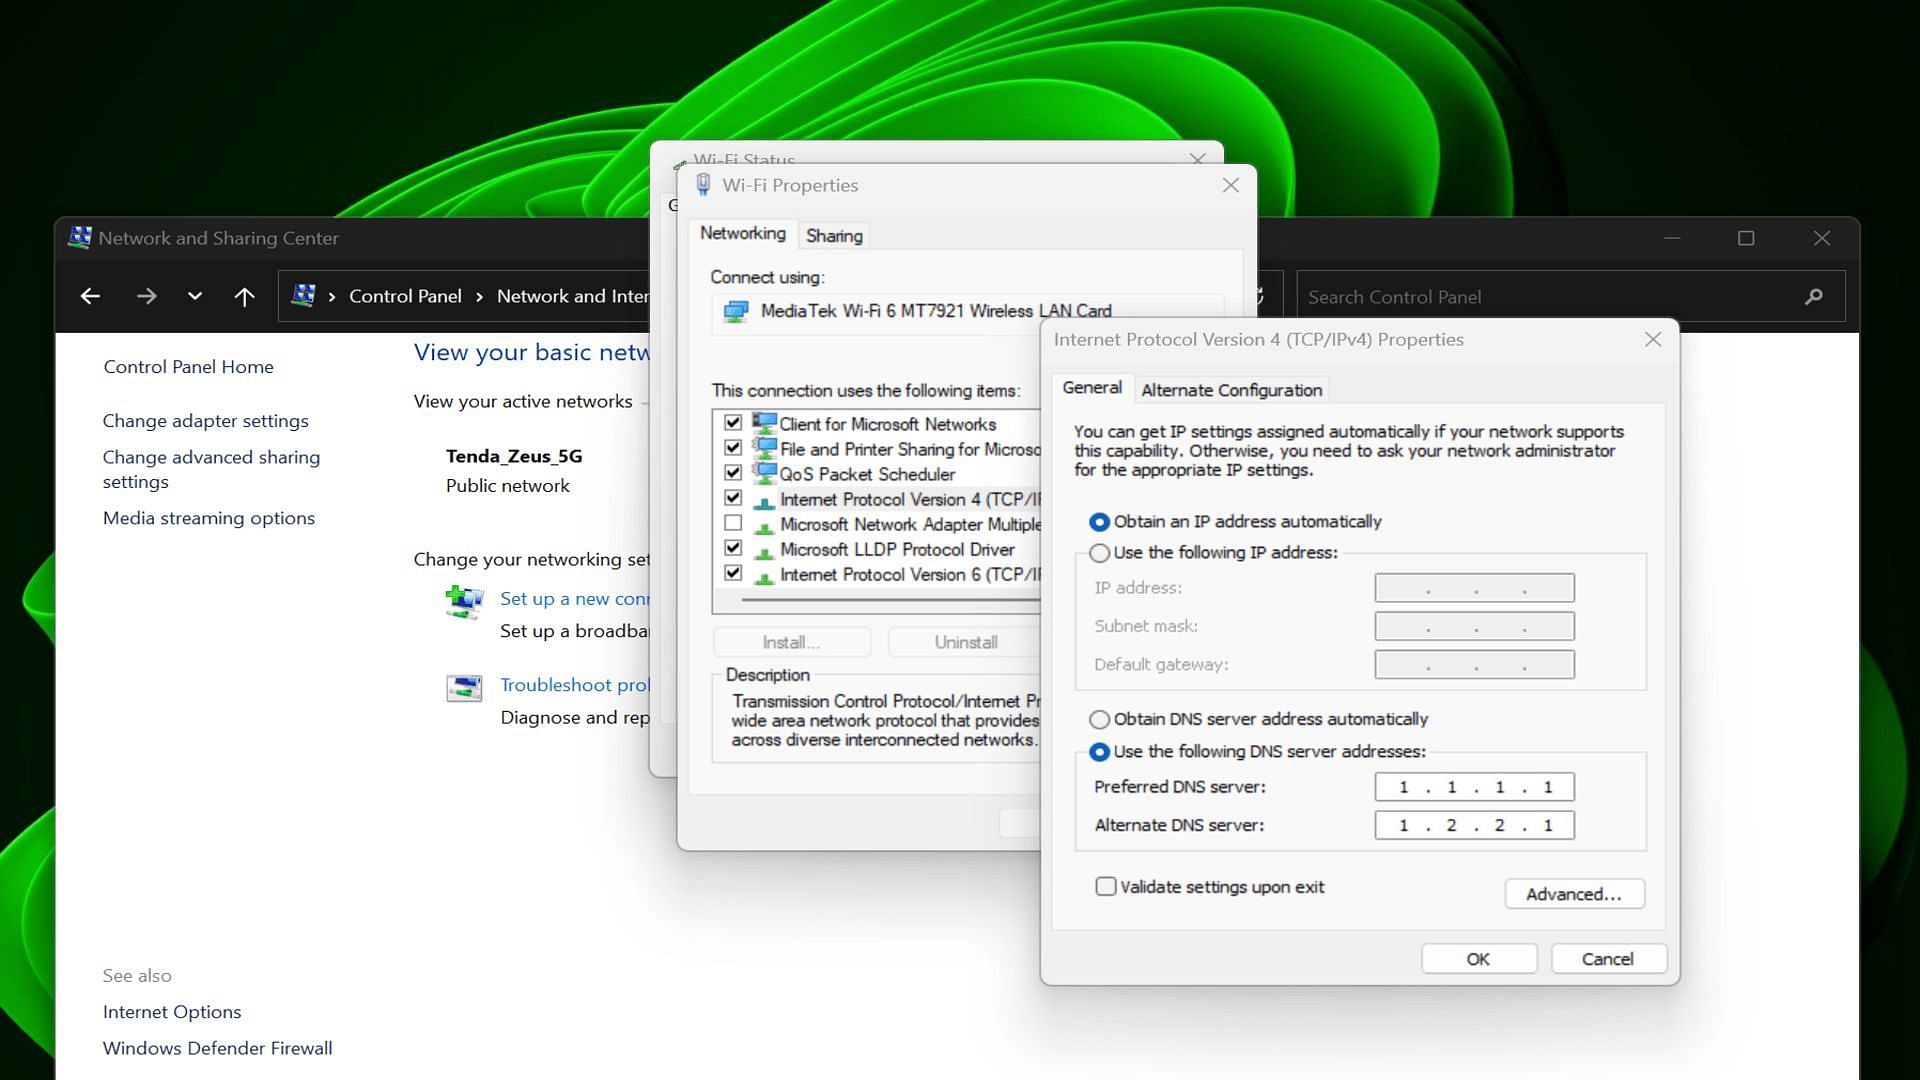Click the QoS Packet Scheduler icon
The image size is (1920, 1080).
click(762, 473)
